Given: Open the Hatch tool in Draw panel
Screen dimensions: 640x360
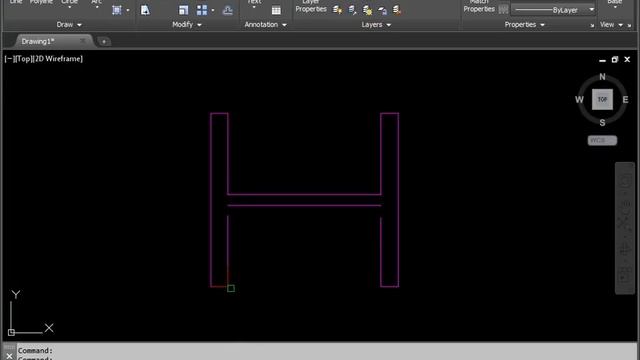Looking at the screenshot, I should click(x=117, y=10).
